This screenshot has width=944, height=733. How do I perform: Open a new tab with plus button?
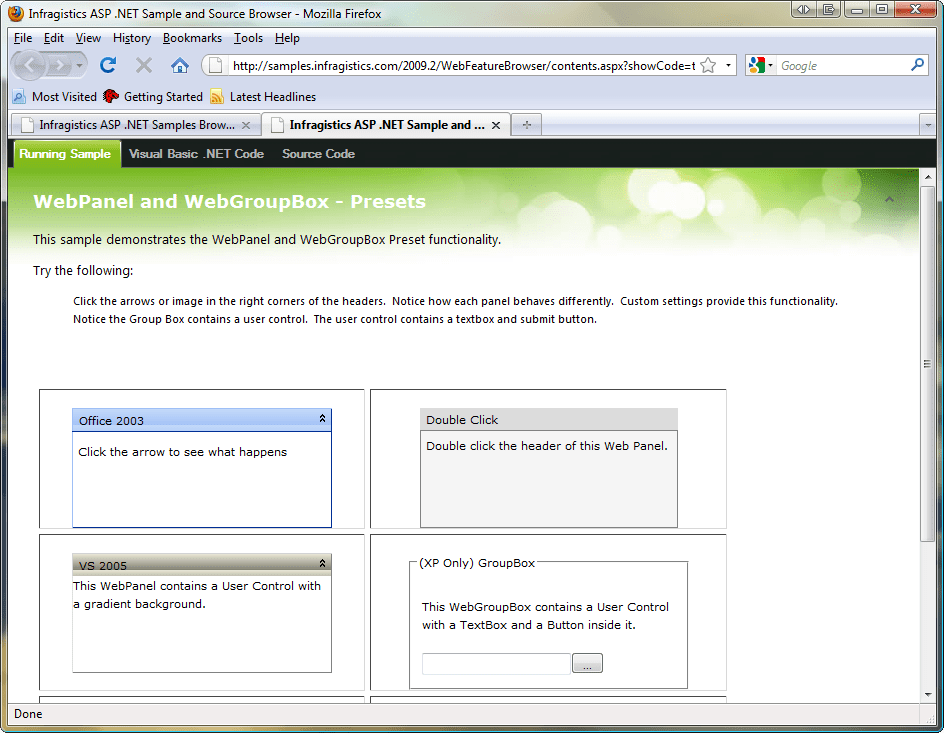[x=527, y=125]
